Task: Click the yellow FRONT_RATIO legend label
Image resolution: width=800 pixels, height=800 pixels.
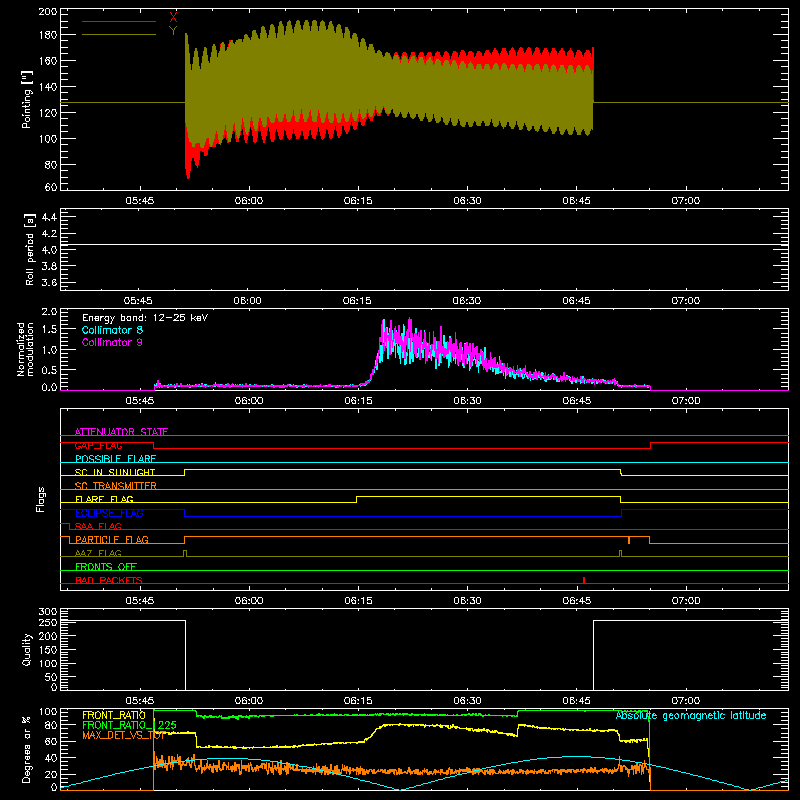Action: (114, 715)
